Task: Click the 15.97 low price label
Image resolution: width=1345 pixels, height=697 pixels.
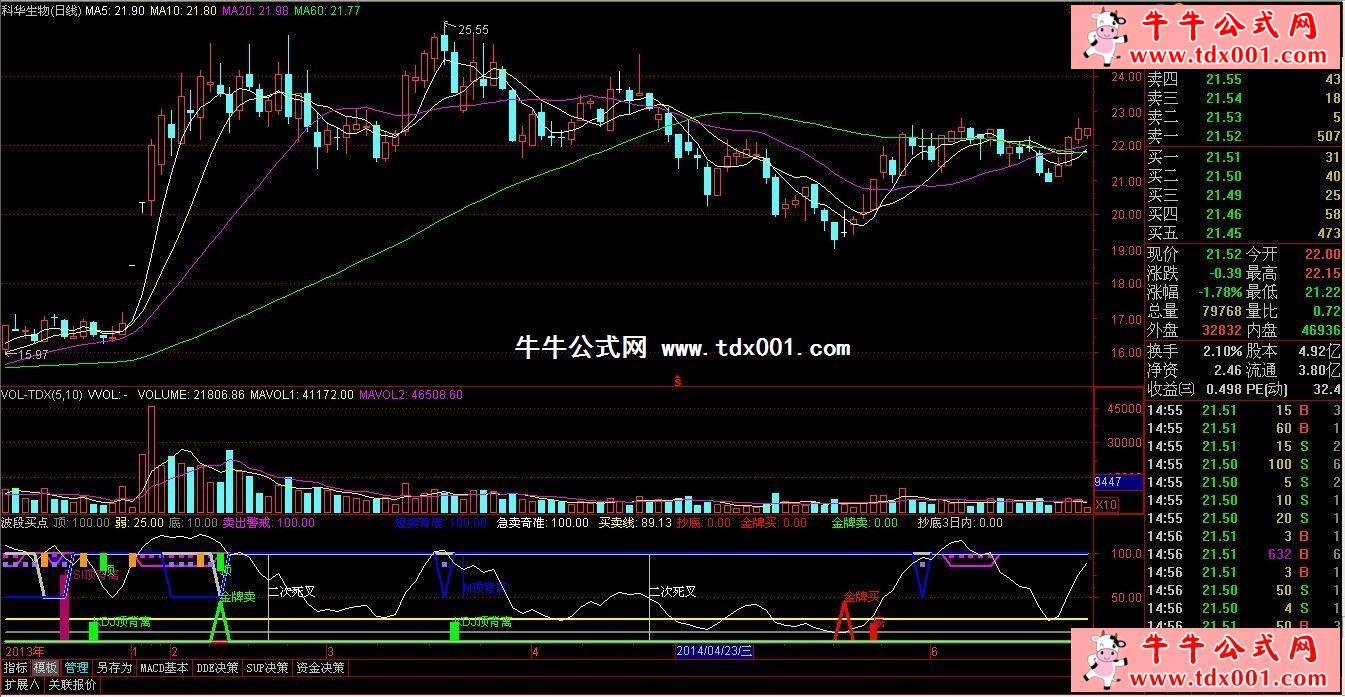Action: (31, 354)
